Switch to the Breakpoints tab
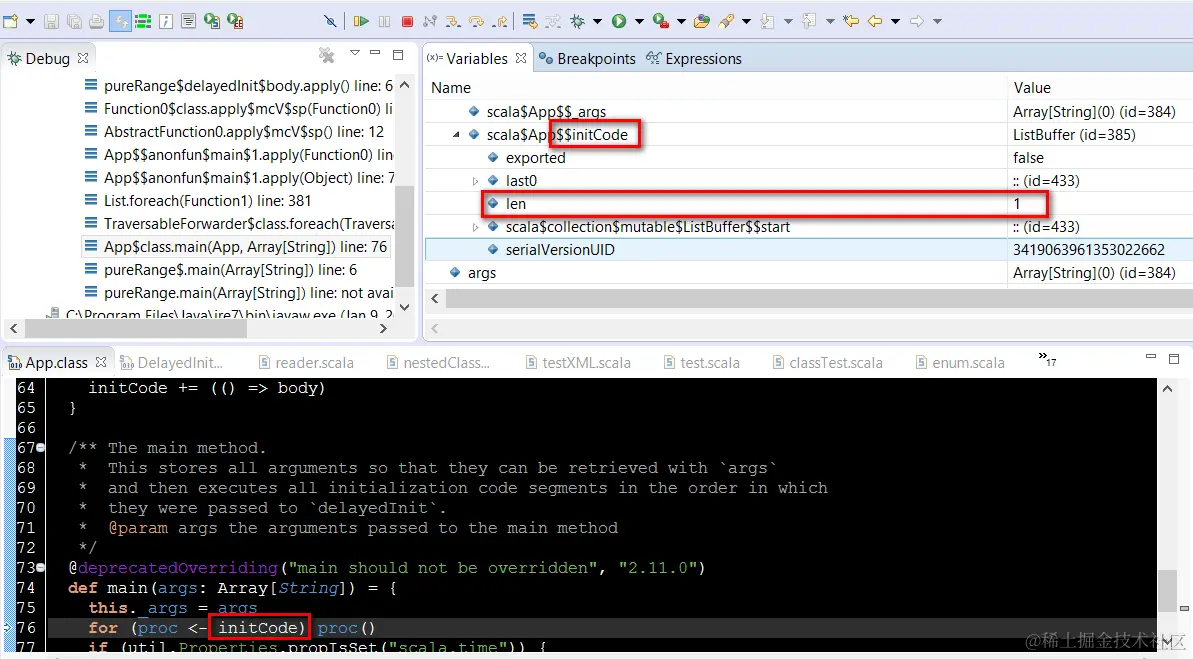 [587, 59]
